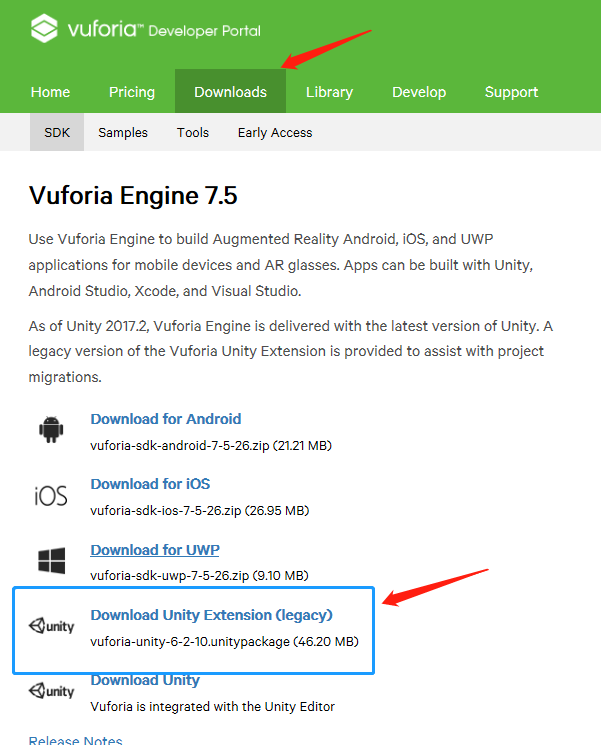Download the Unity Extension (legacy) package

pos(211,615)
